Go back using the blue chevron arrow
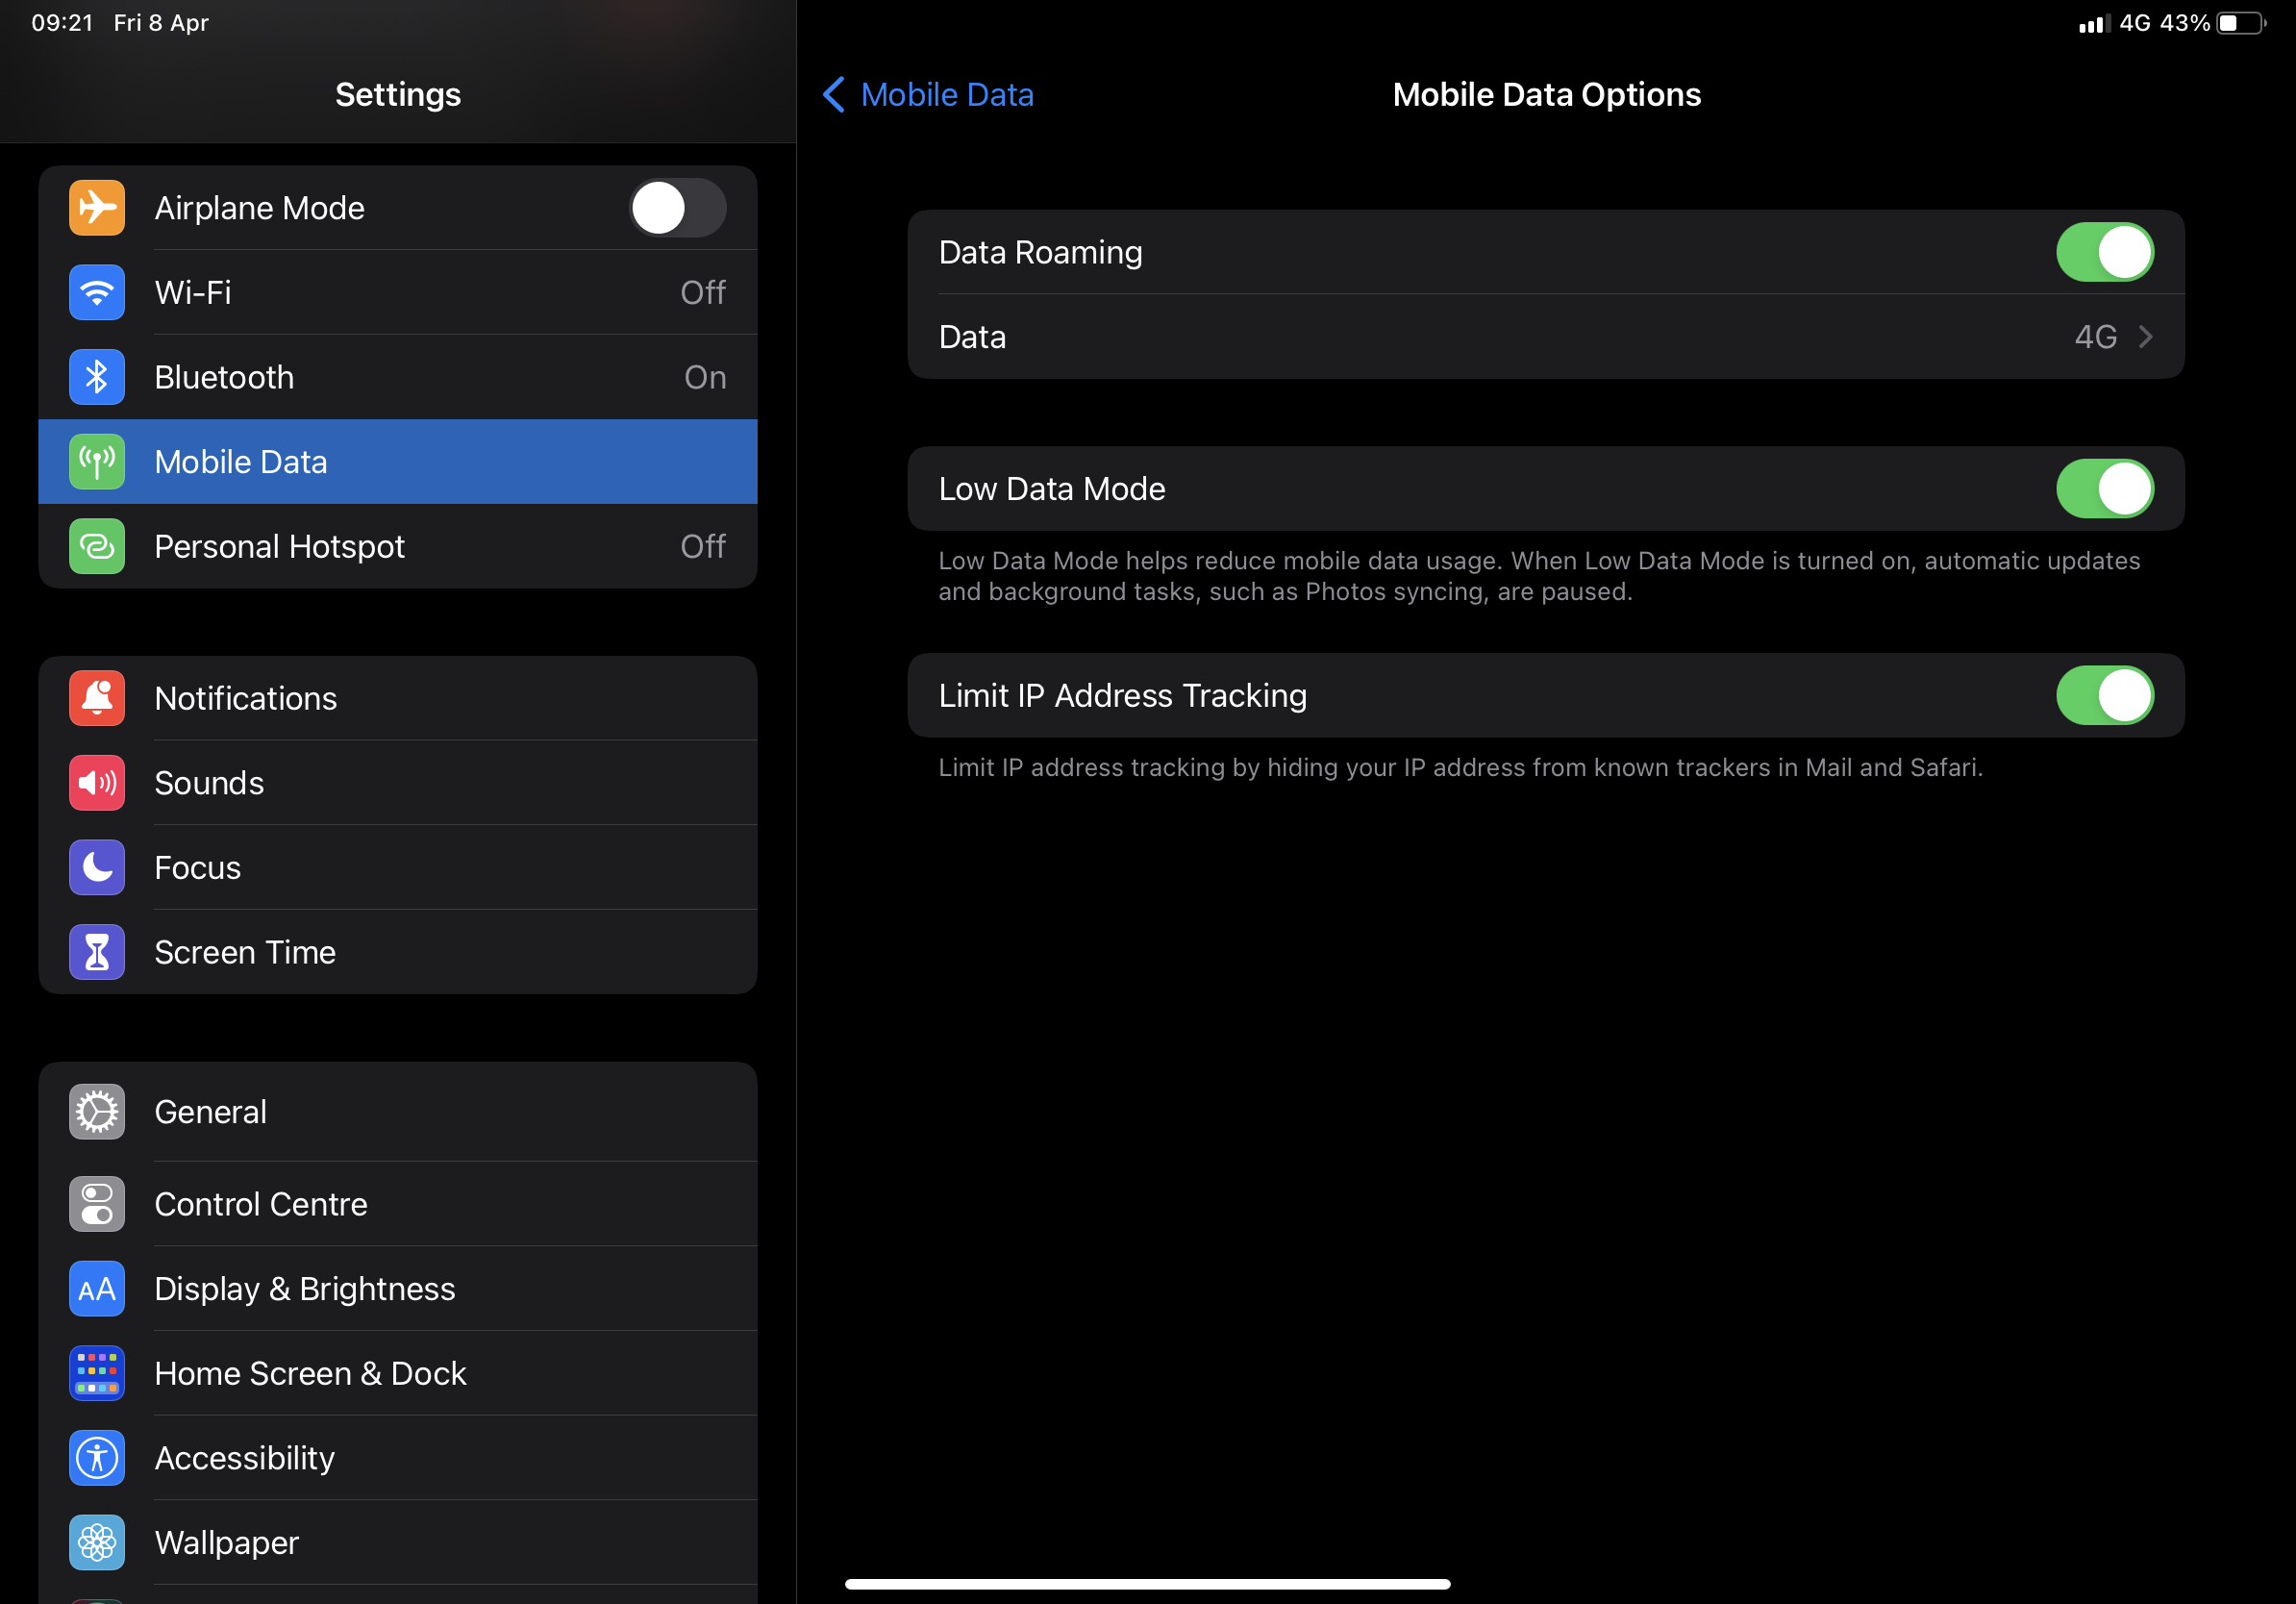Screen dimensions: 2296x1604 tap(833, 95)
